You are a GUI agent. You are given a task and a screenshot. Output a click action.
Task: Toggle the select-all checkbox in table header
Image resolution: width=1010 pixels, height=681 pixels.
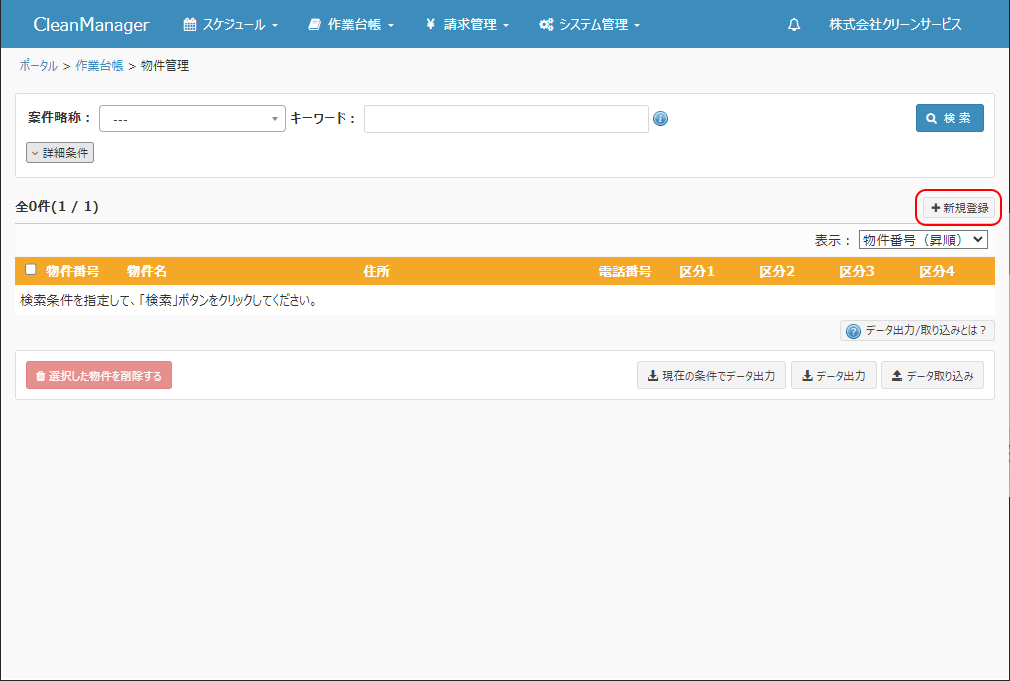pyautogui.click(x=31, y=270)
